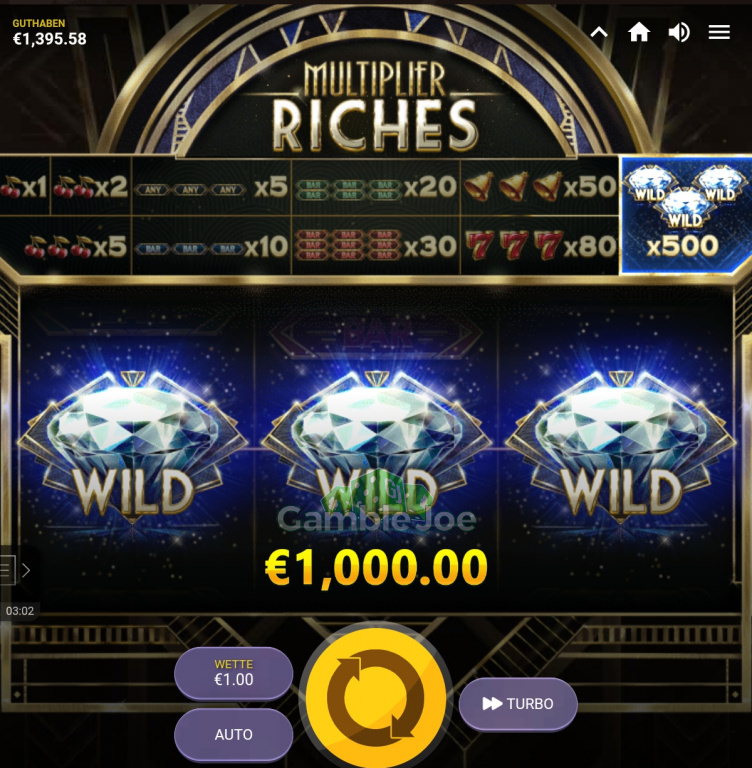Go to the home lobby icon
752x768 pixels.
[639, 33]
